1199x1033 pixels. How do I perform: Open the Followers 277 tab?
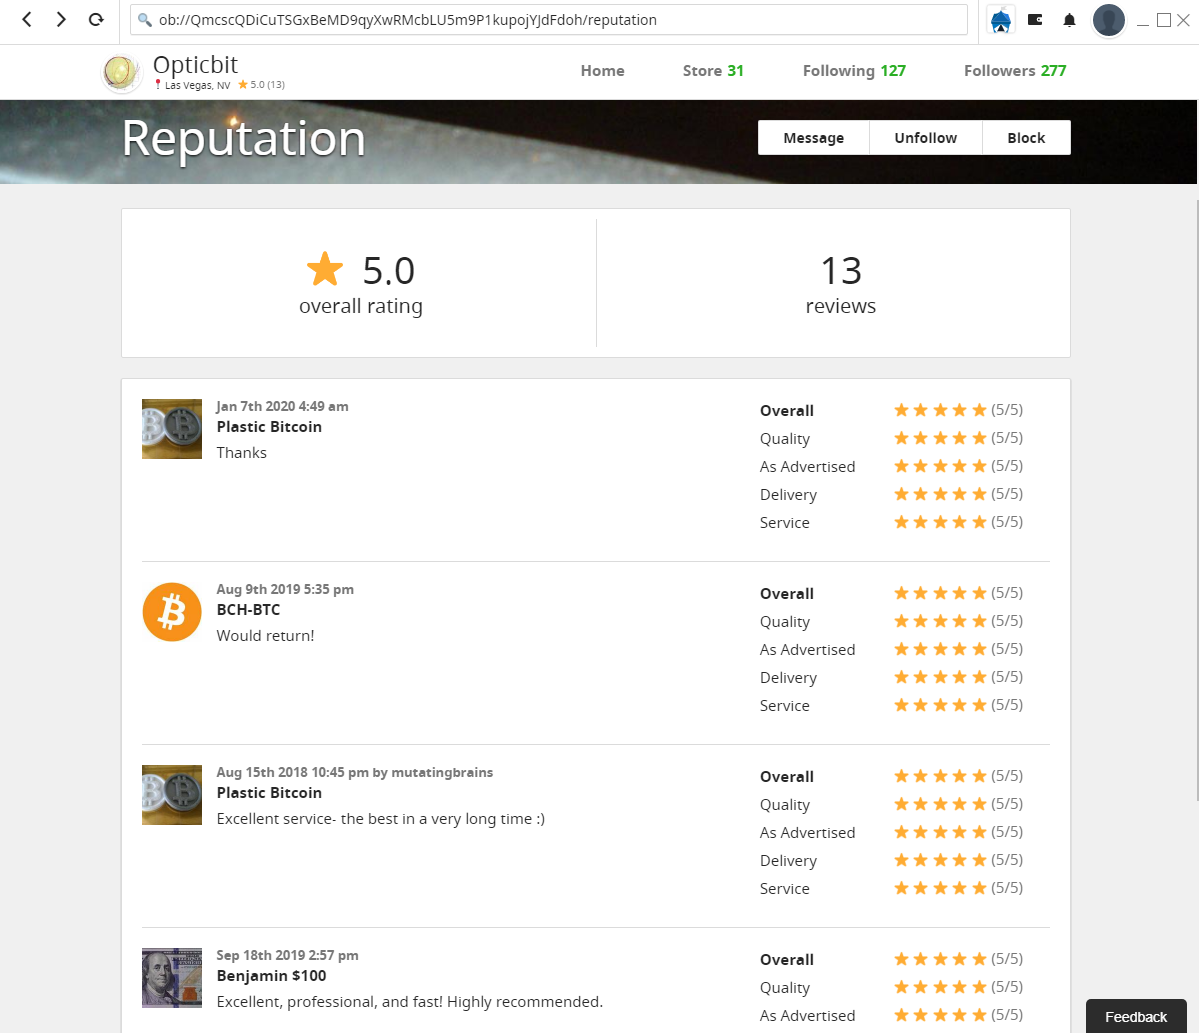click(x=1015, y=71)
